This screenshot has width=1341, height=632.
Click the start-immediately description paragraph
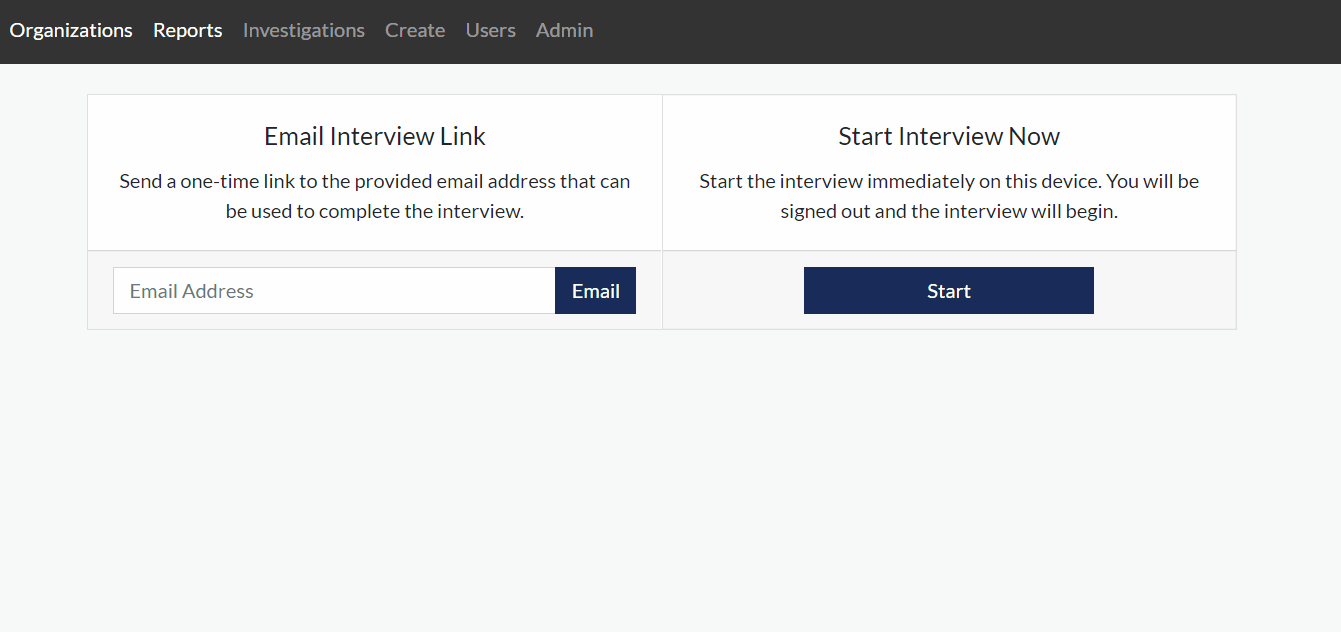(x=949, y=196)
